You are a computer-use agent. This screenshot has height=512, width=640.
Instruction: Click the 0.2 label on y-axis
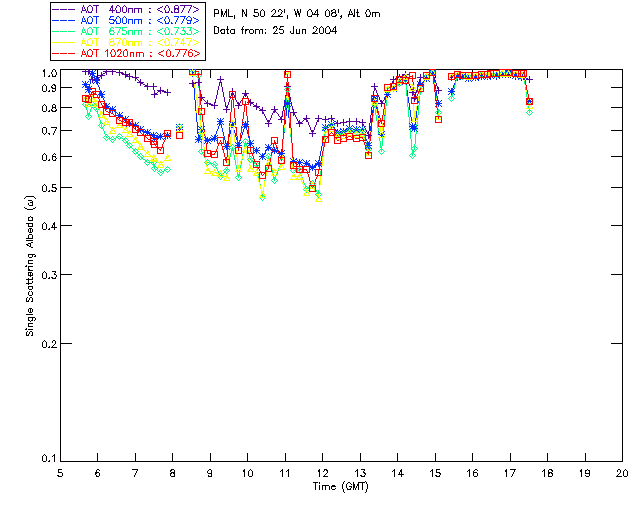point(49,344)
